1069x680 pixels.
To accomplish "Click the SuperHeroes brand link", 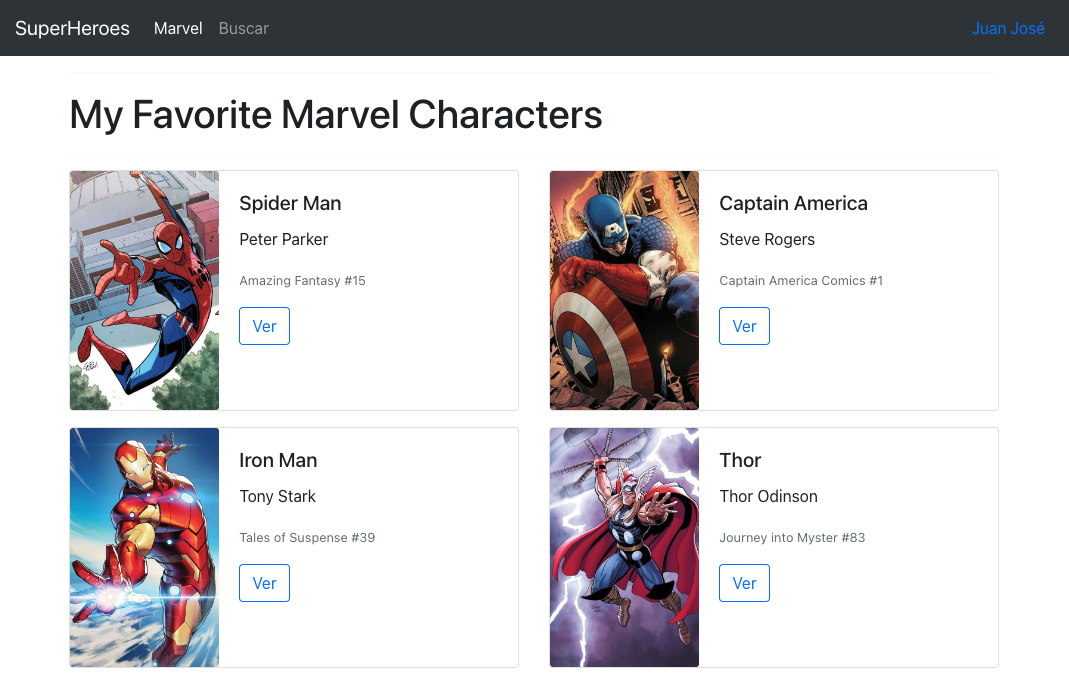I will pyautogui.click(x=71, y=28).
